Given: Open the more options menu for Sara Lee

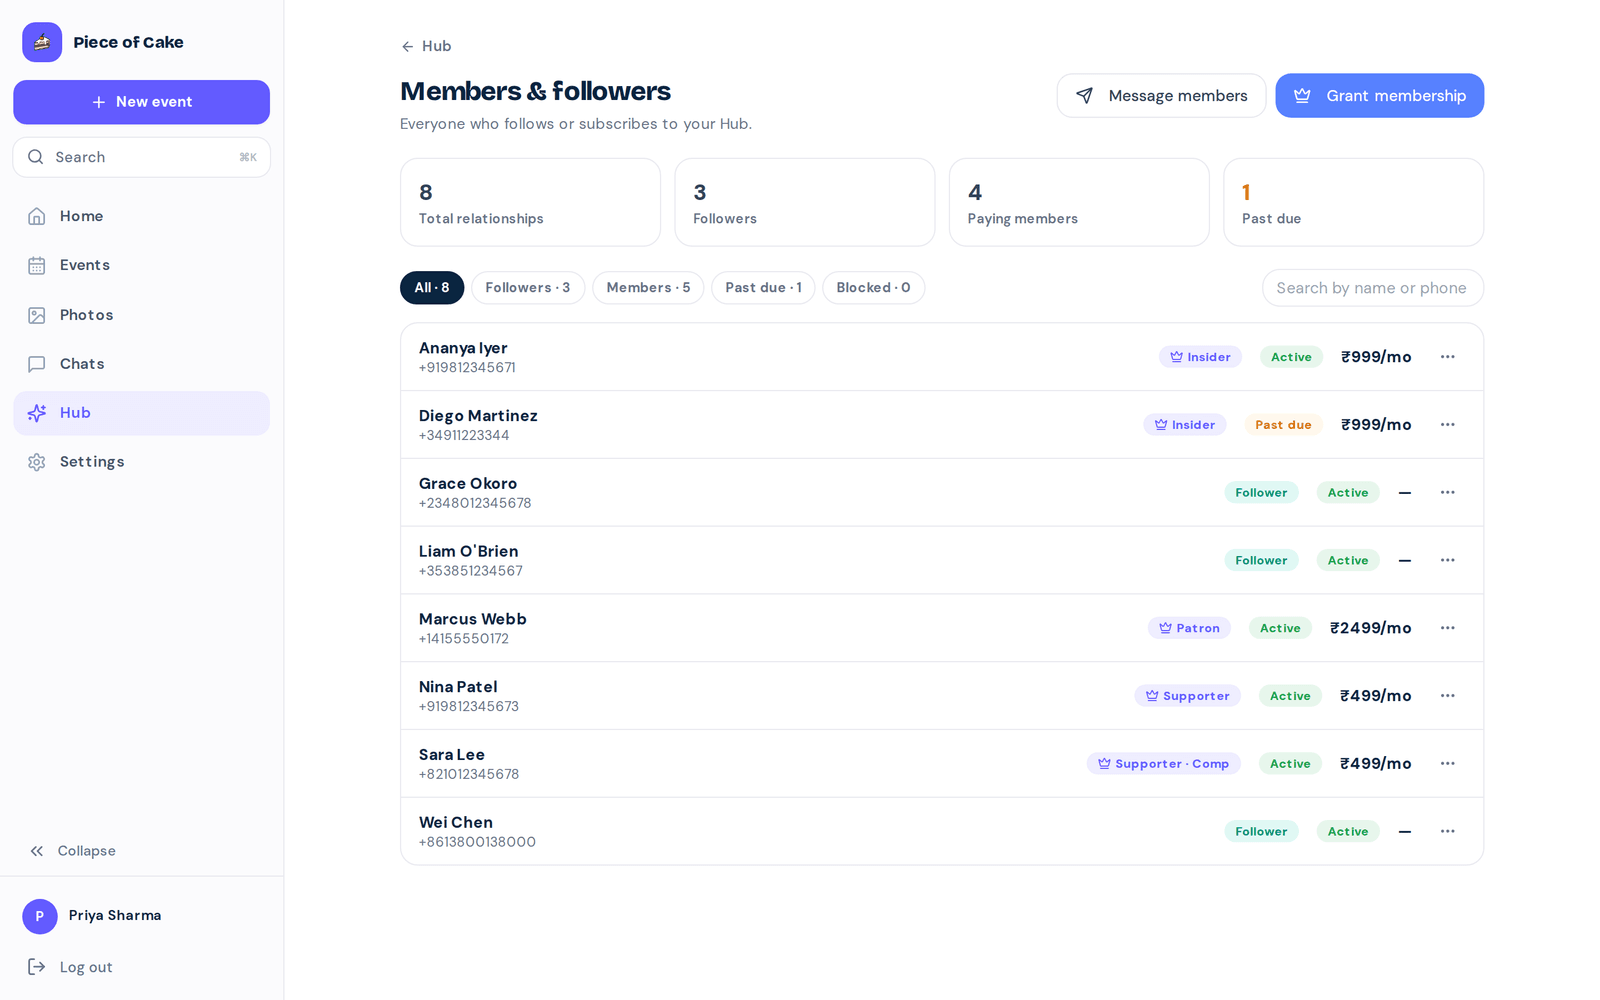Looking at the screenshot, I should 1448,764.
